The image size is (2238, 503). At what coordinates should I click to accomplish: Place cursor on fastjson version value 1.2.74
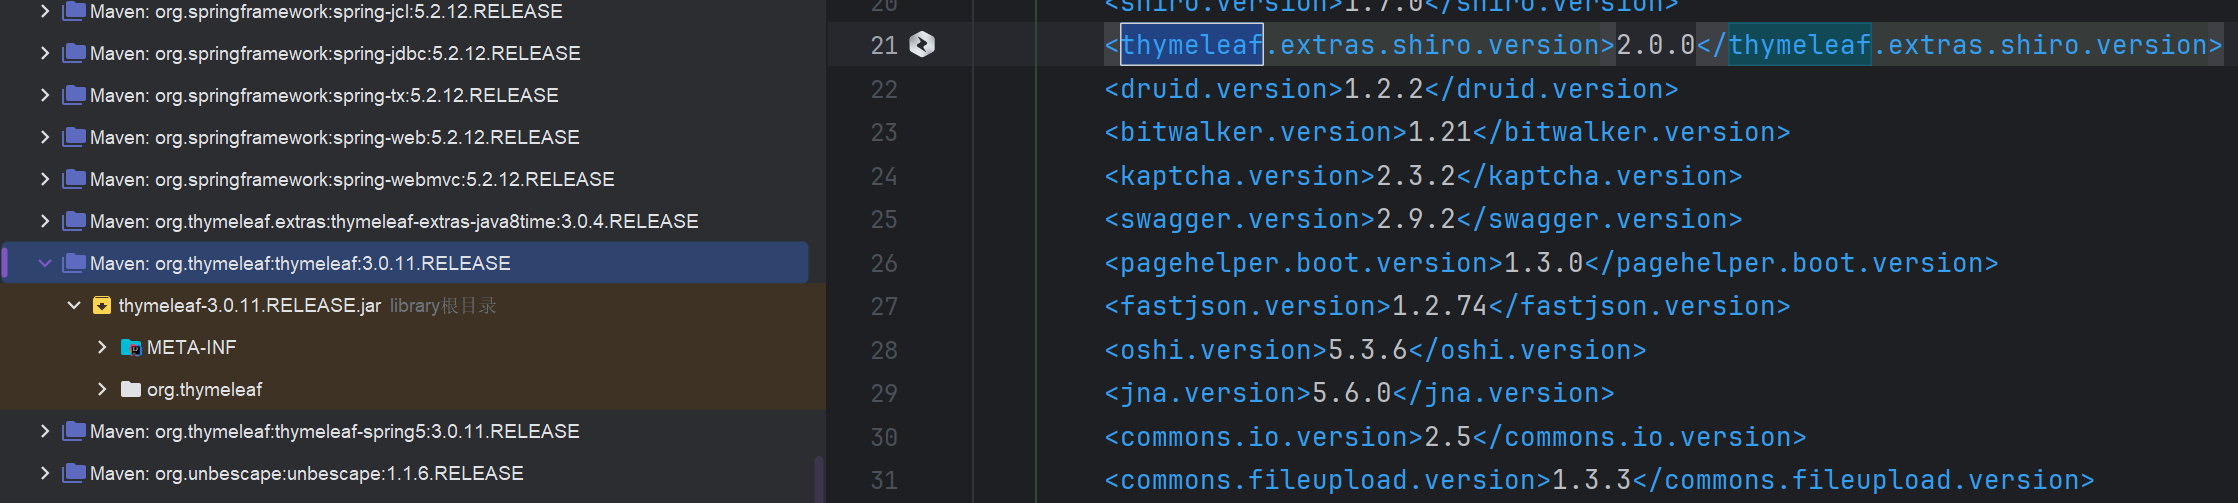pyautogui.click(x=1439, y=307)
